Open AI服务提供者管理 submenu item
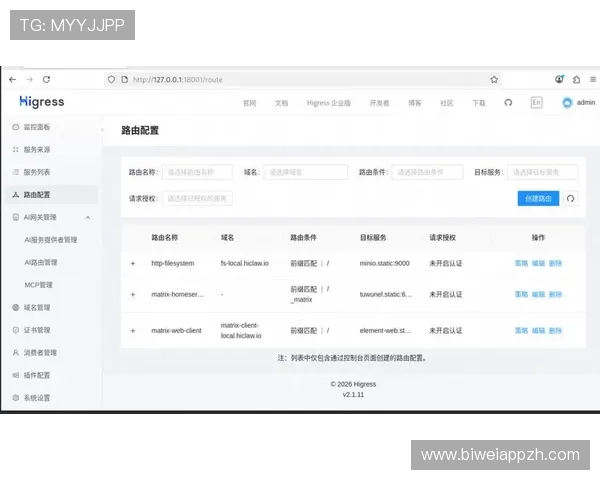This screenshot has width=600, height=480. pyautogui.click(x=51, y=240)
